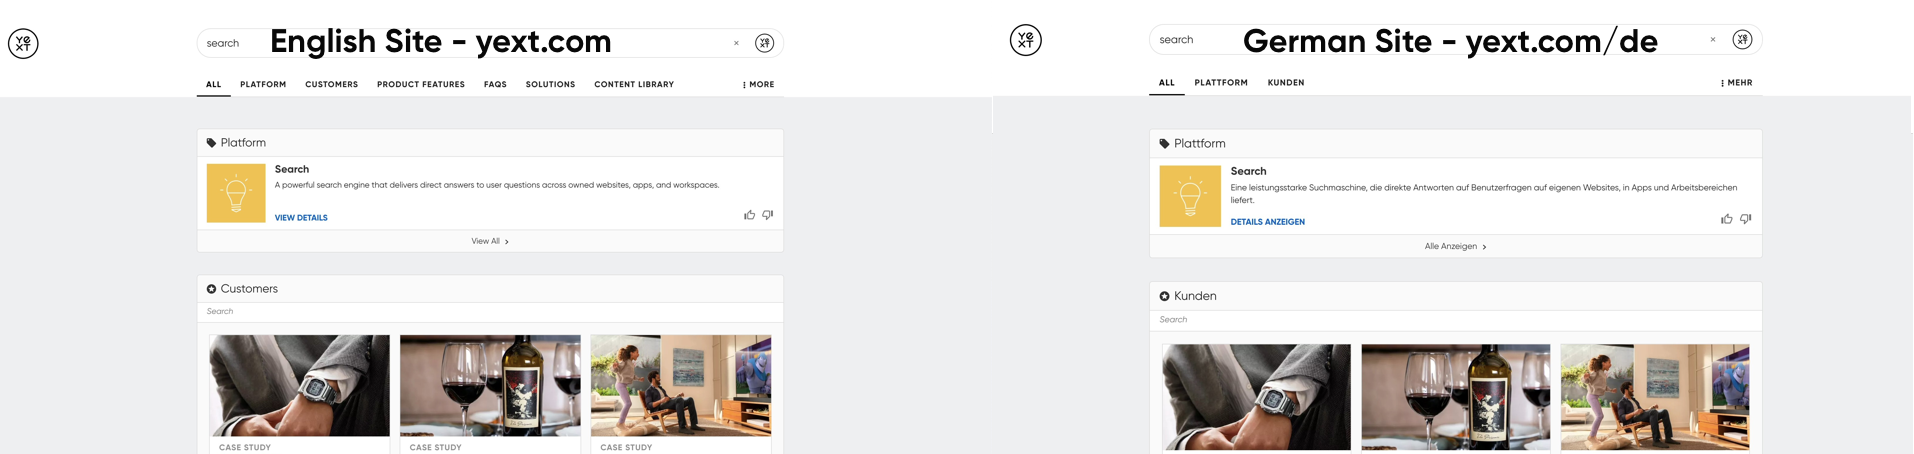Submit search with the English Yext search icon

click(765, 43)
